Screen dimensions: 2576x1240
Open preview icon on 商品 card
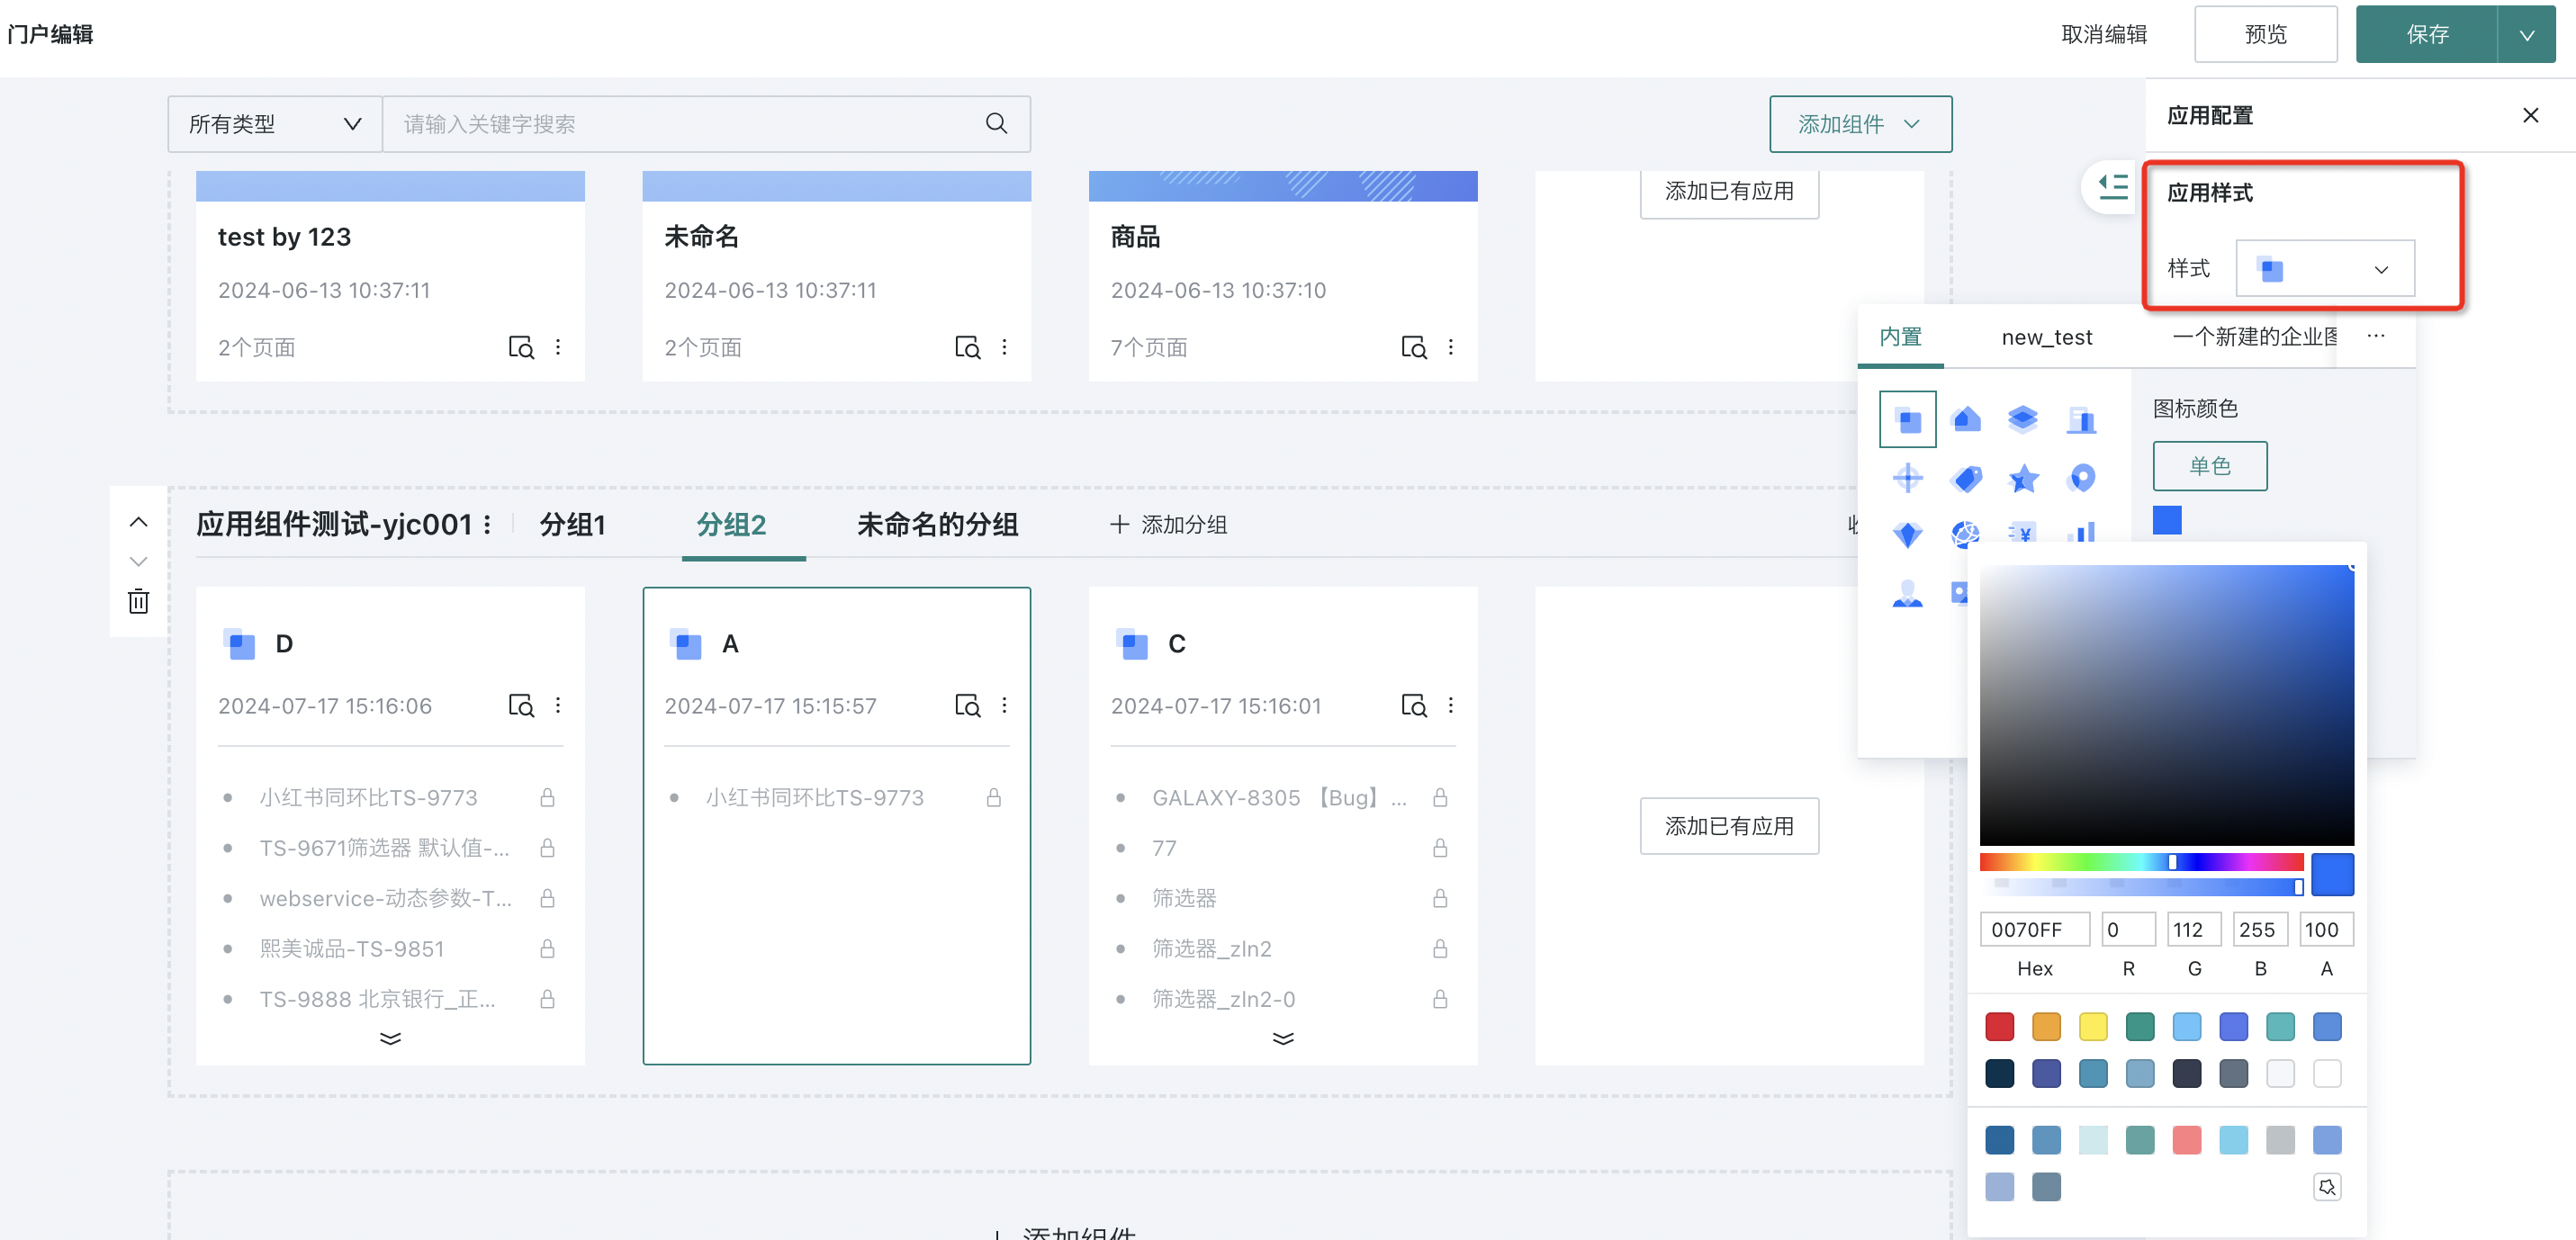pyautogui.click(x=1413, y=347)
